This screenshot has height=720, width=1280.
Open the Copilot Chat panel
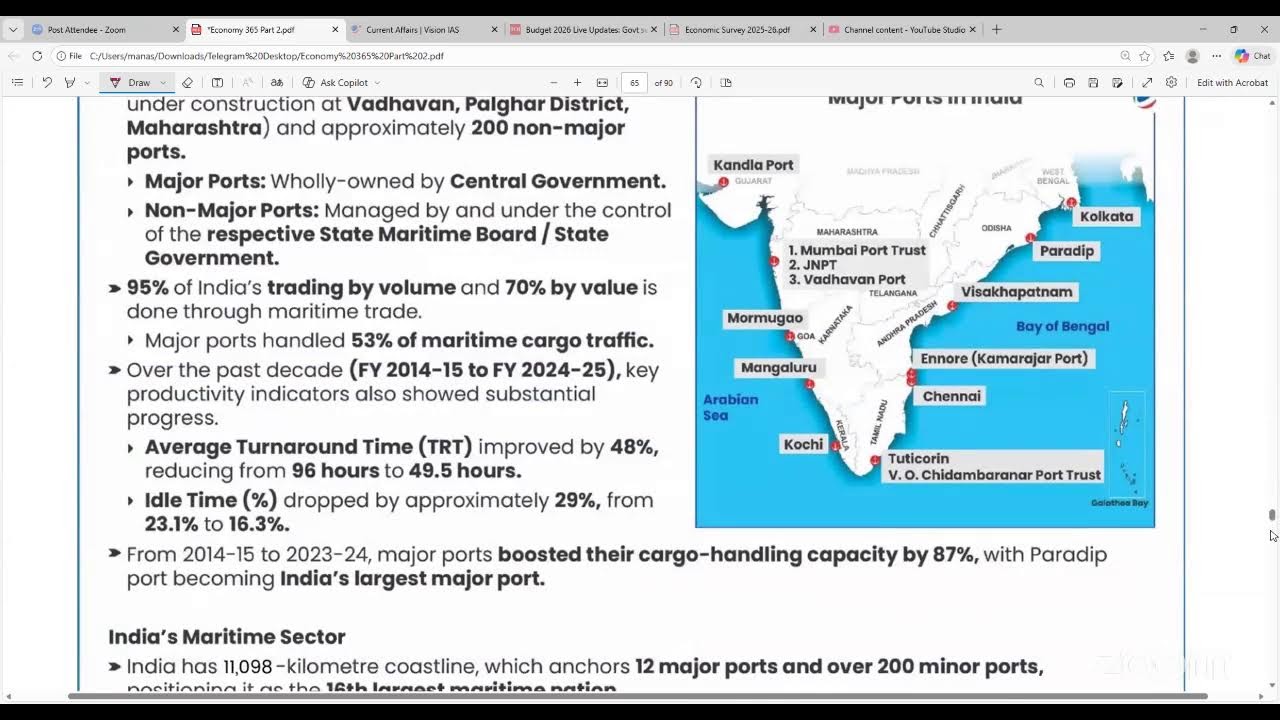click(1253, 56)
